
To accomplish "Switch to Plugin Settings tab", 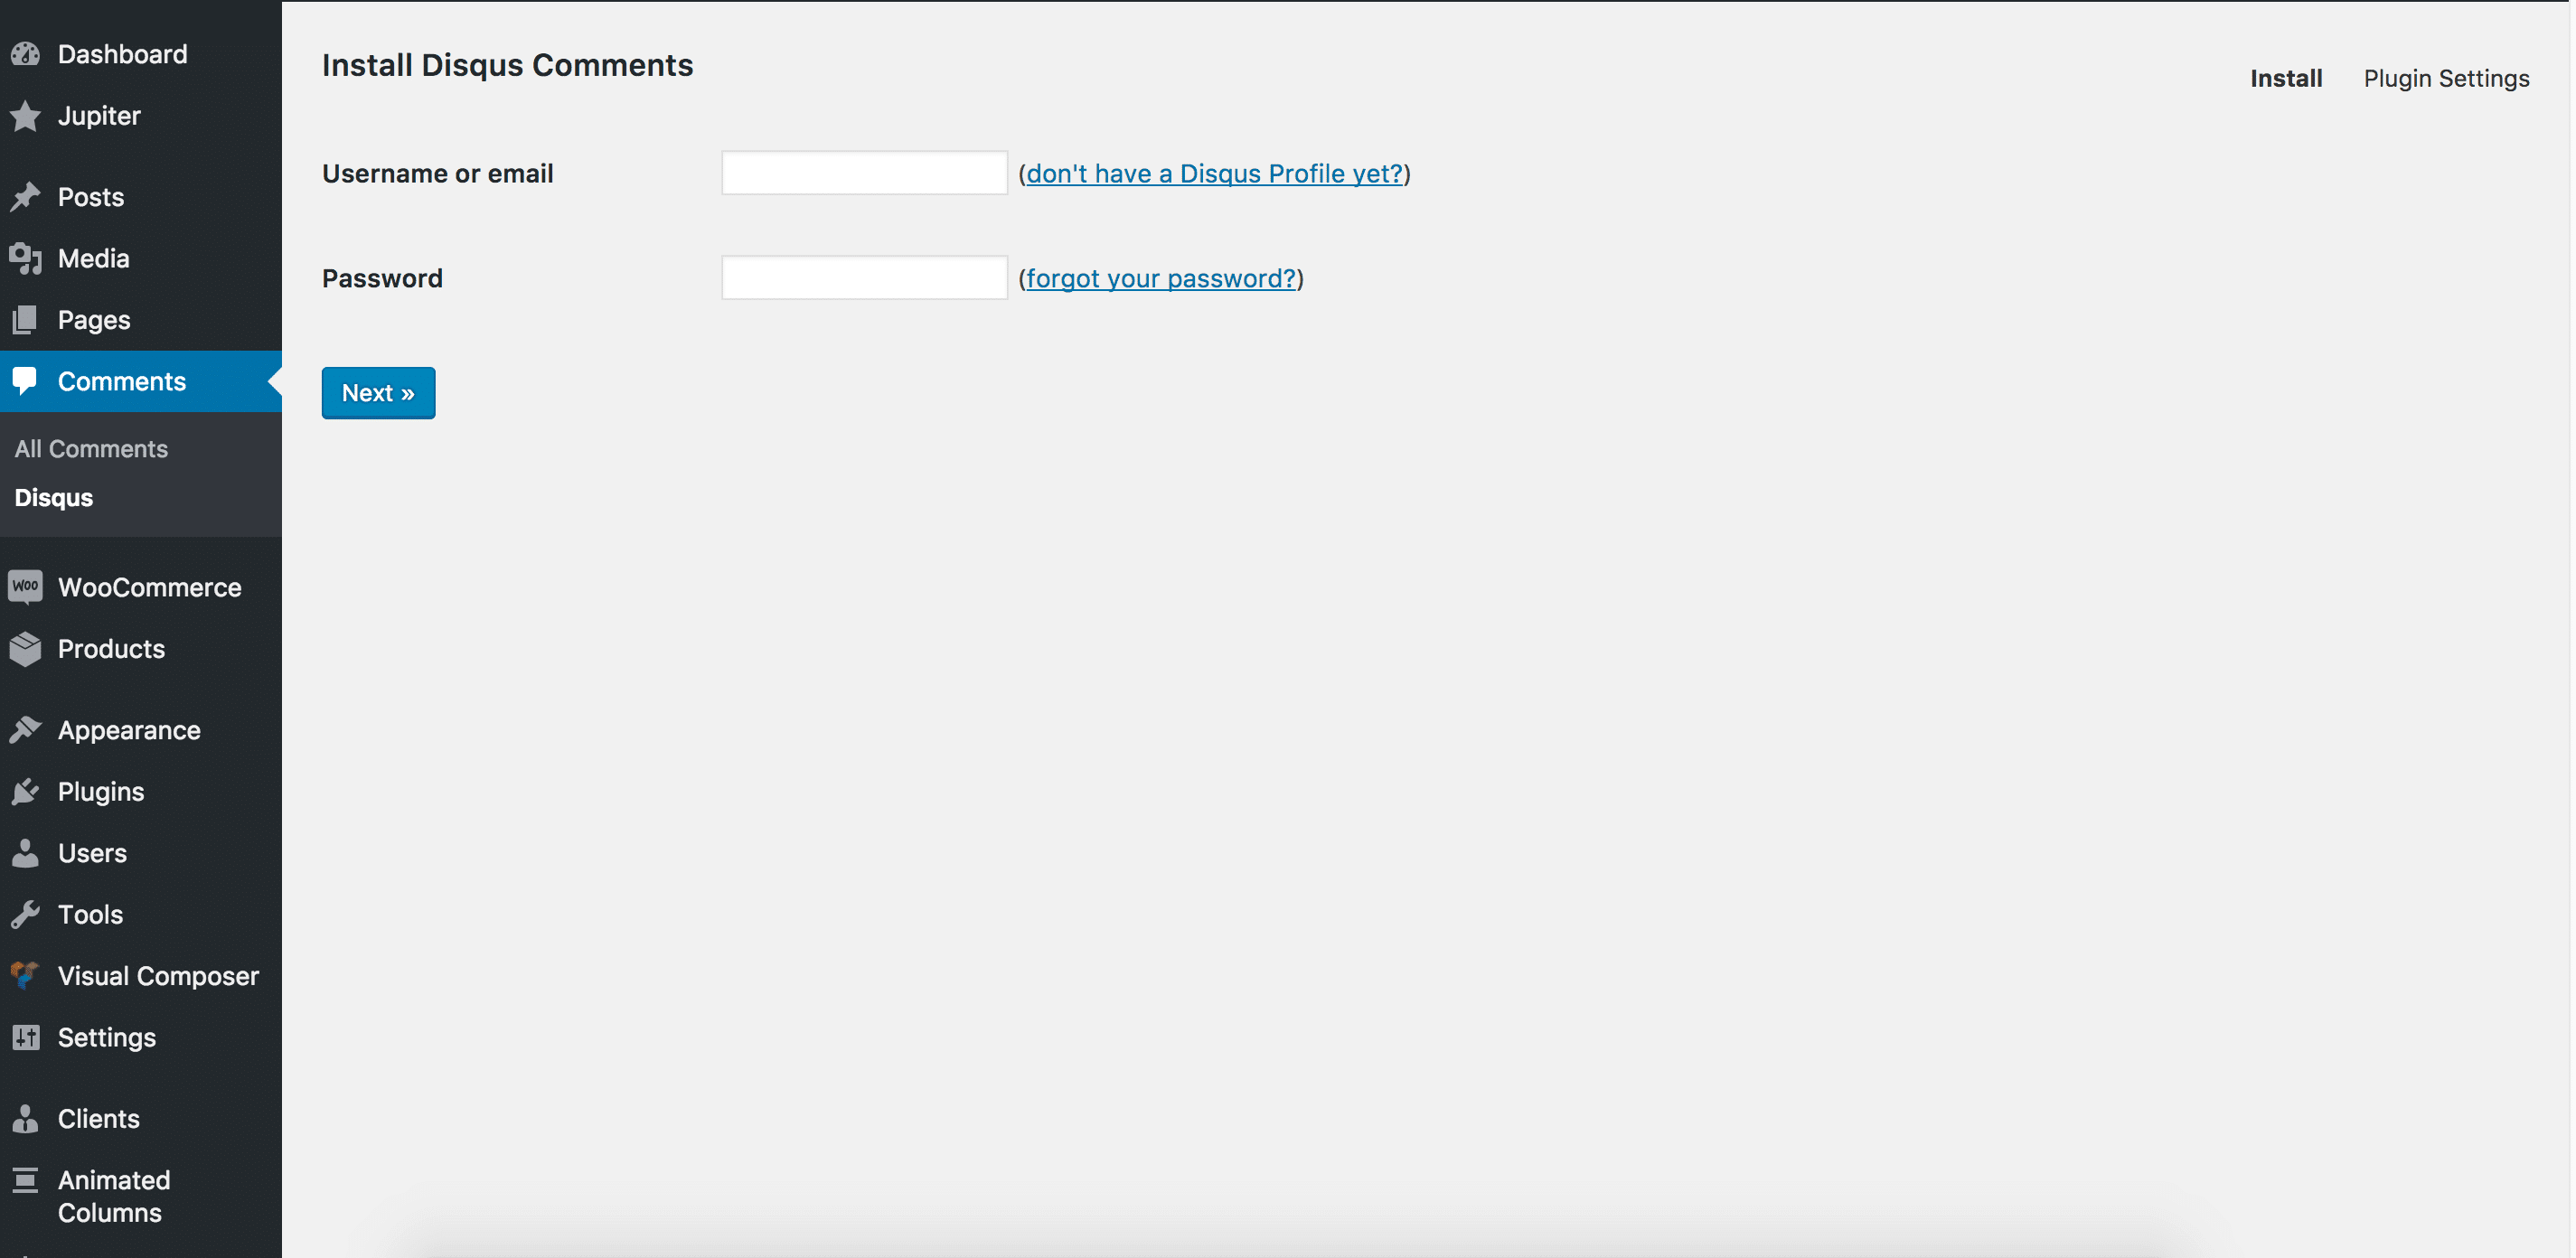I will pos(2446,79).
